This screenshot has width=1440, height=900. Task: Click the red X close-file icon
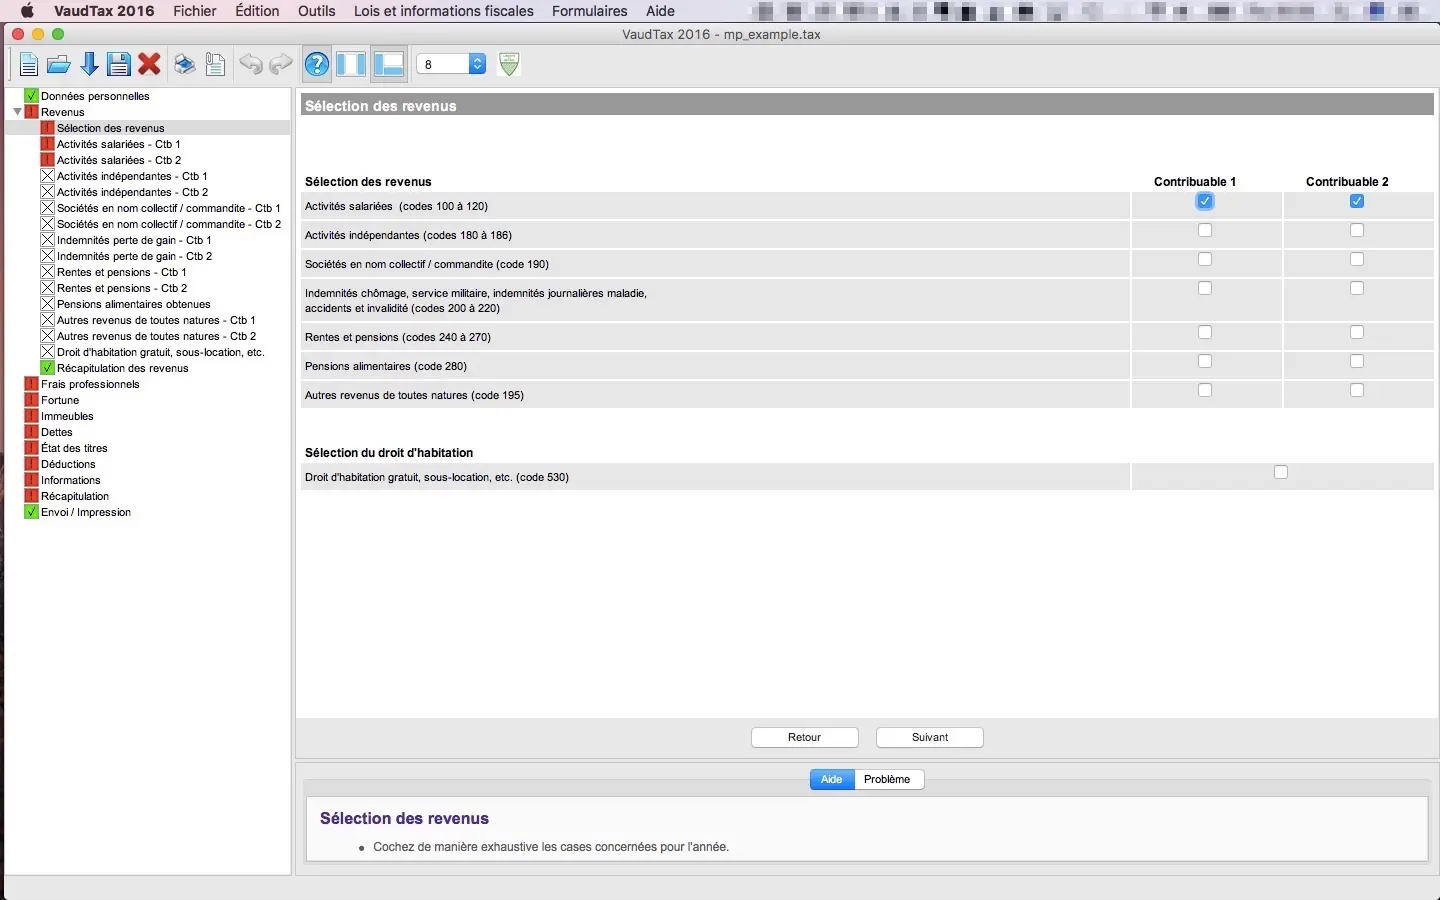[150, 65]
